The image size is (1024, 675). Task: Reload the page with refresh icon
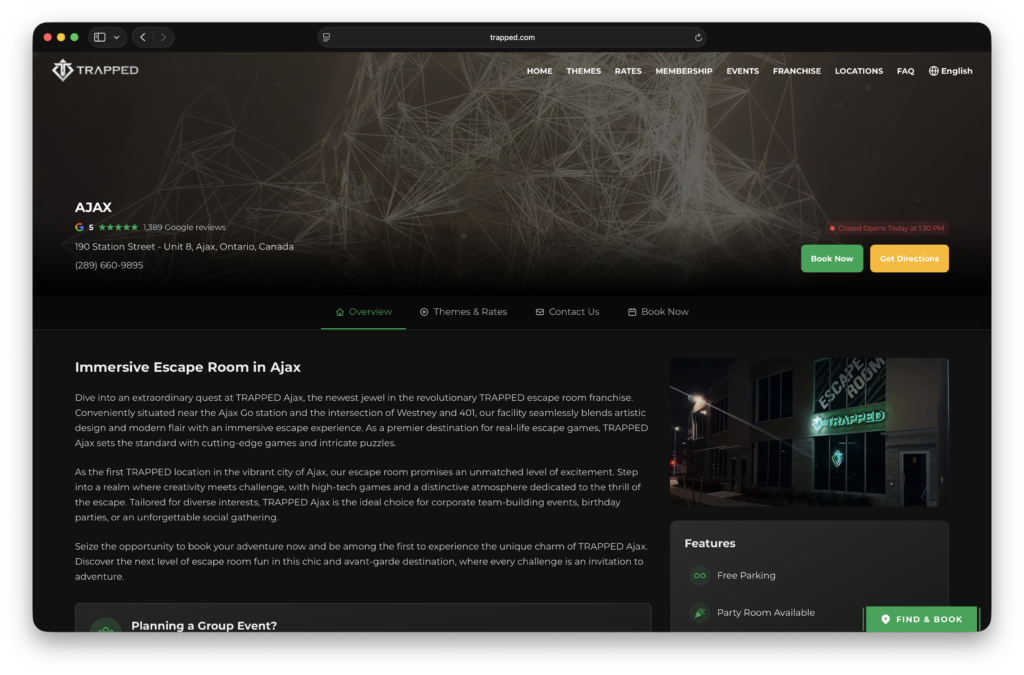698,37
